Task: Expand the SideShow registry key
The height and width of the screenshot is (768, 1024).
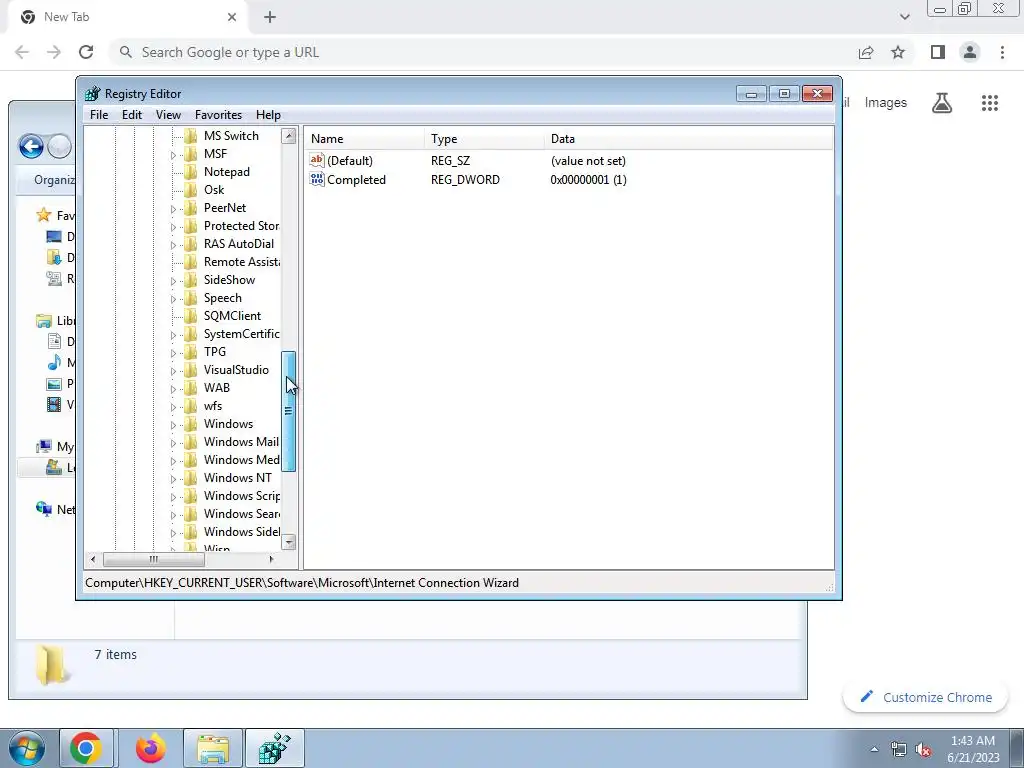Action: click(173, 281)
